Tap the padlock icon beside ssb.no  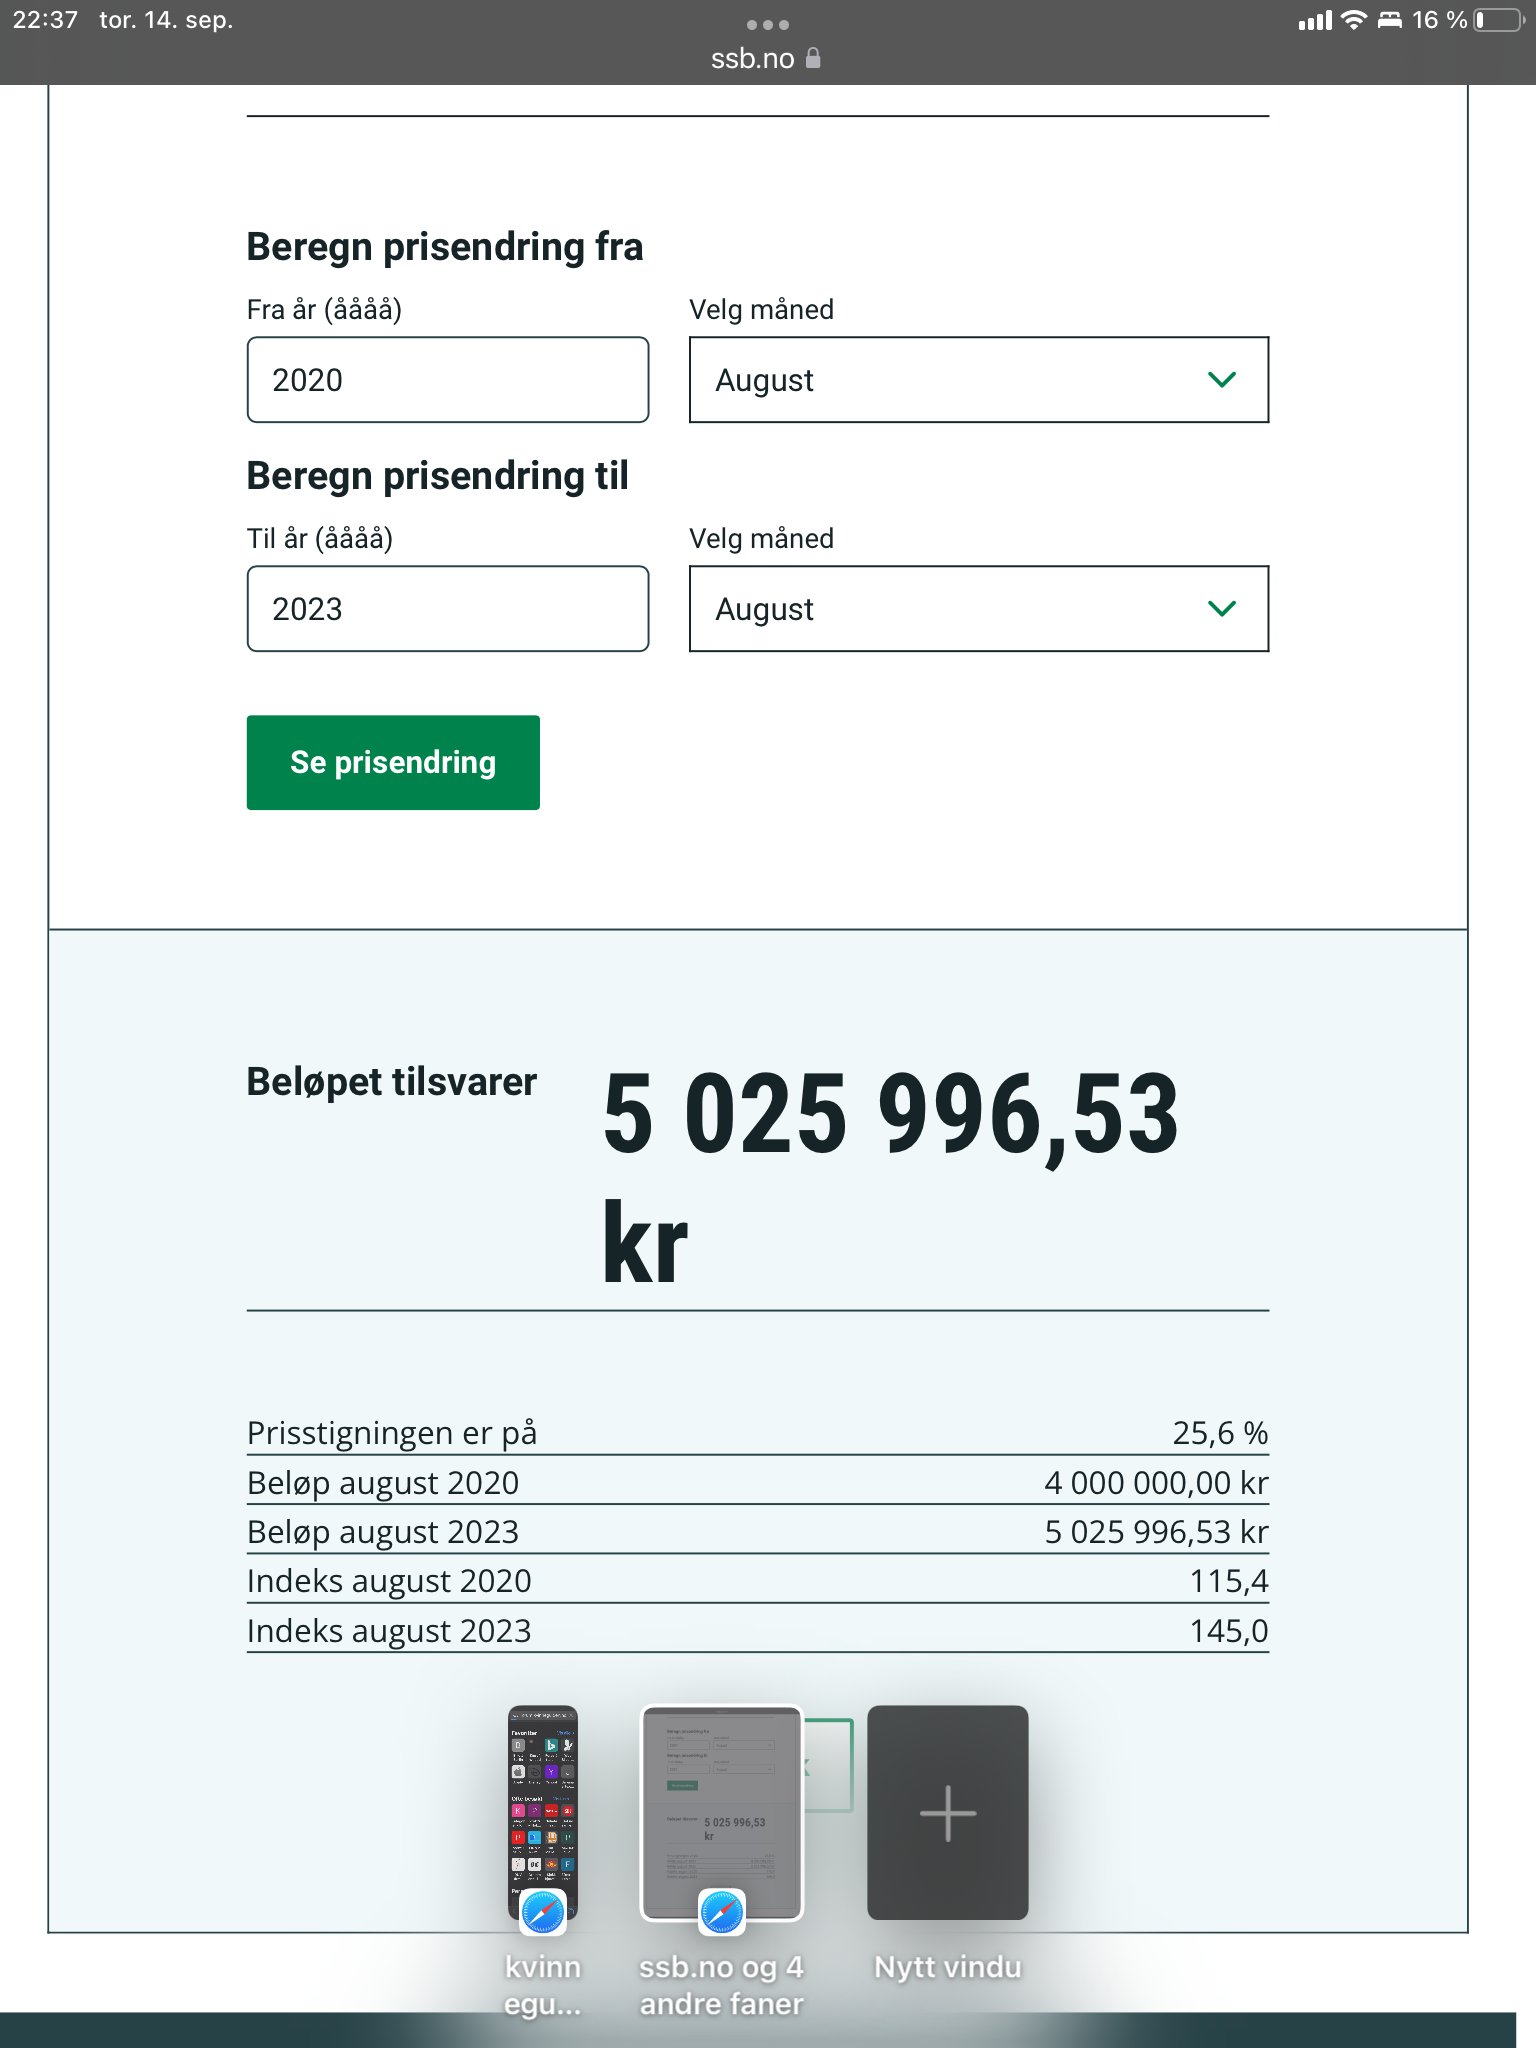pyautogui.click(x=813, y=58)
